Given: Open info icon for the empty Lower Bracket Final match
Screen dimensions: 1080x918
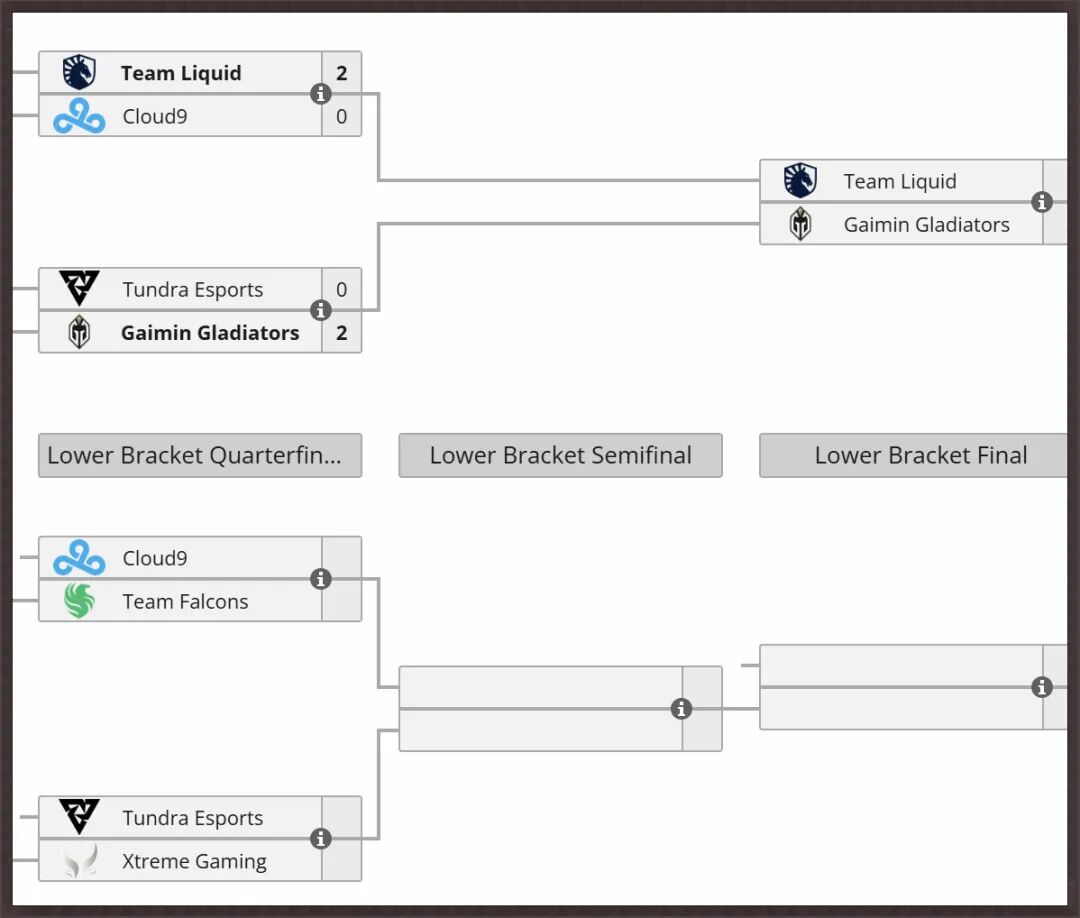Looking at the screenshot, I should (1041, 687).
